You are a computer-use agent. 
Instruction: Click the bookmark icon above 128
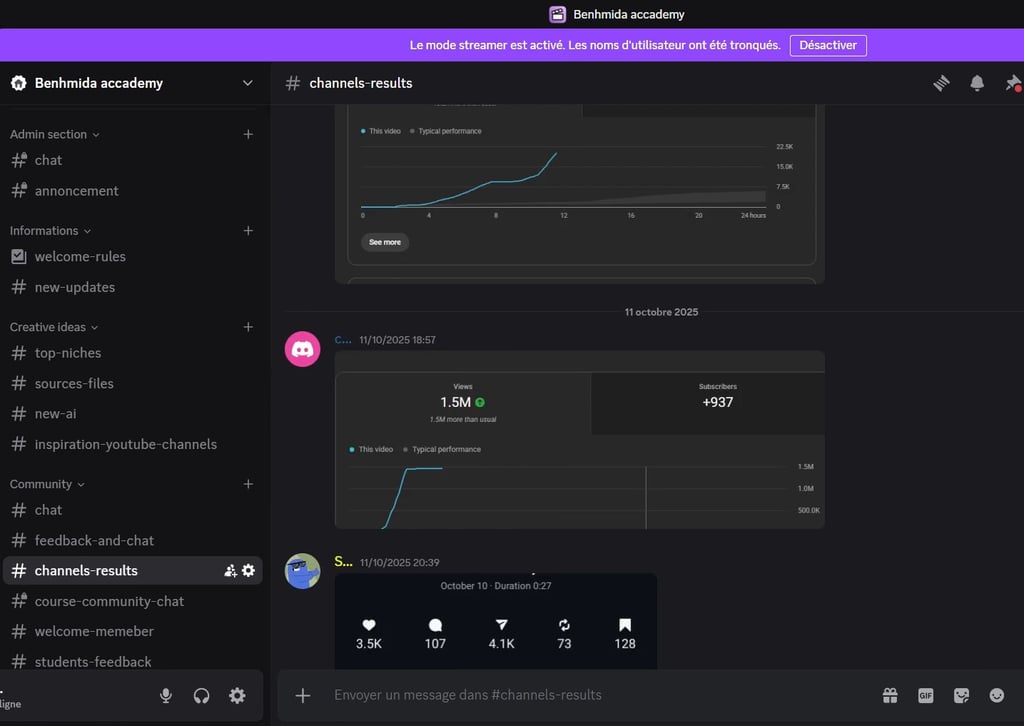[625, 625]
